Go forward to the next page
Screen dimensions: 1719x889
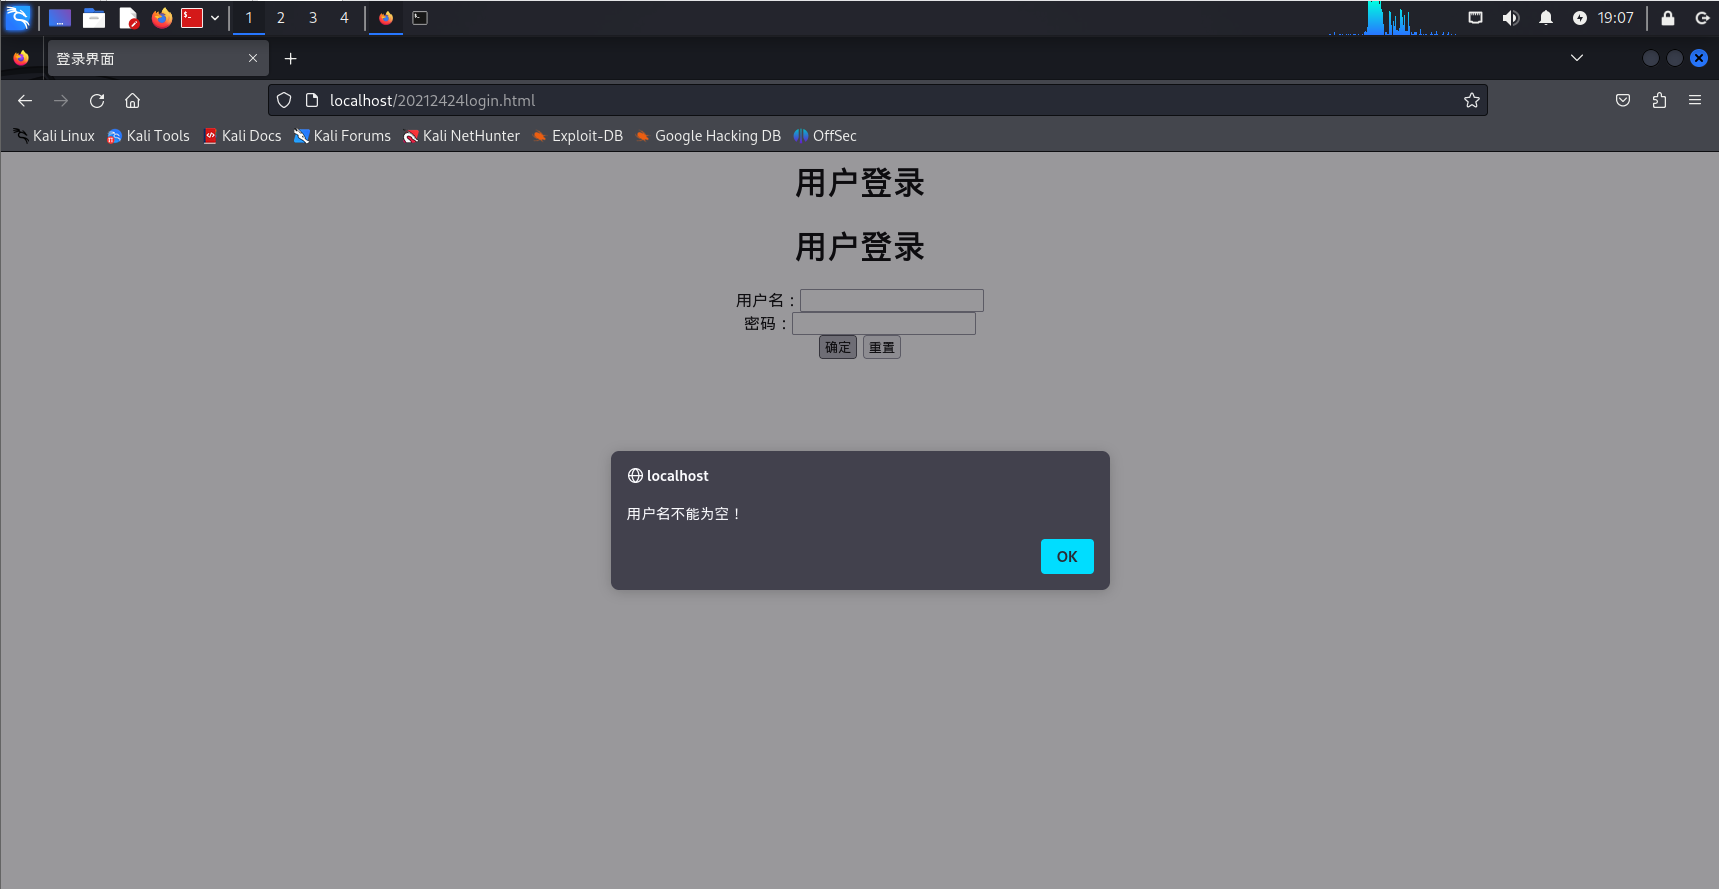pos(61,100)
